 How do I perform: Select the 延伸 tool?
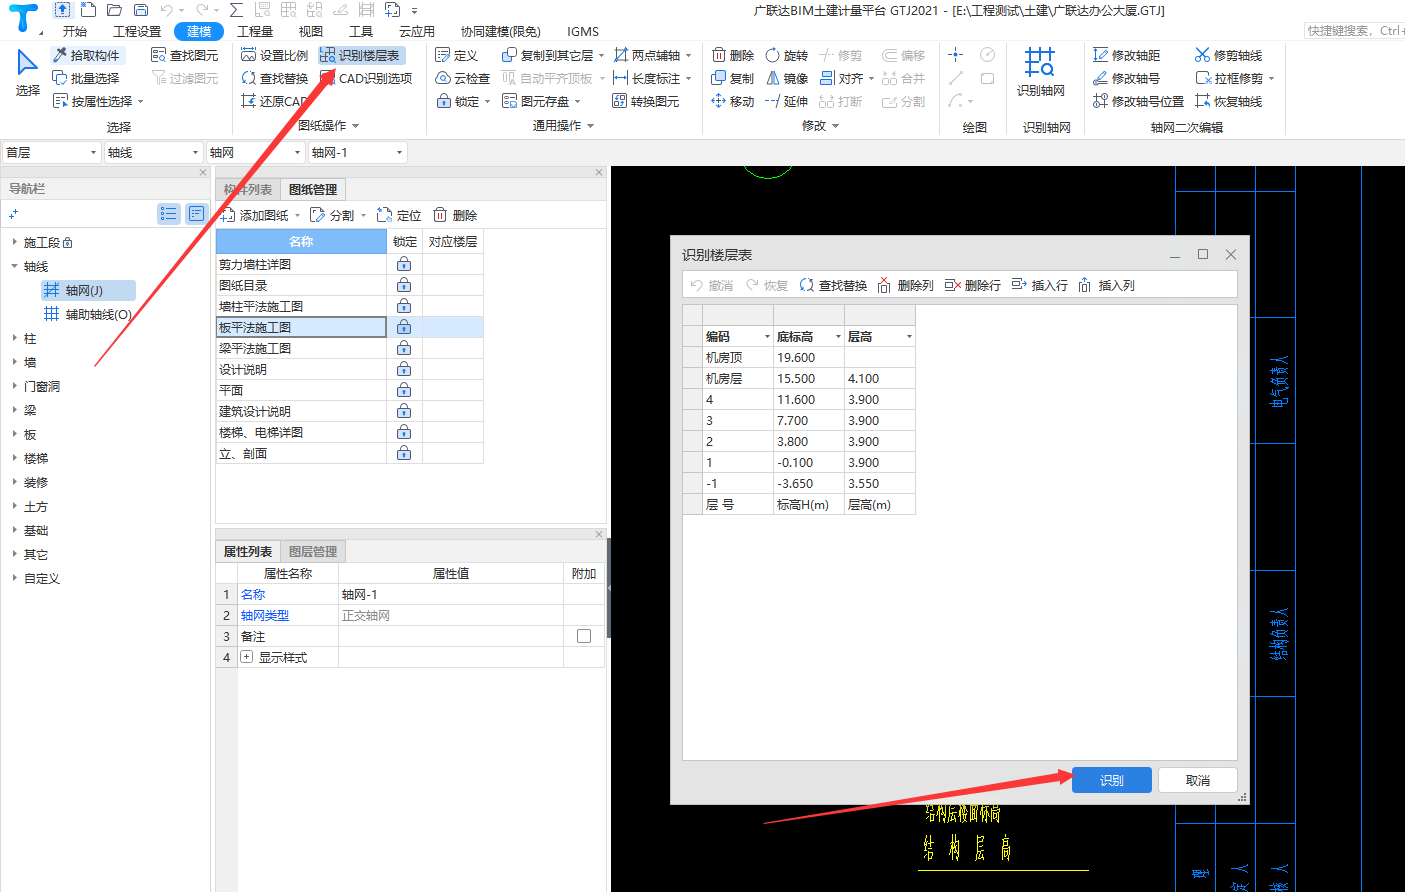787,101
